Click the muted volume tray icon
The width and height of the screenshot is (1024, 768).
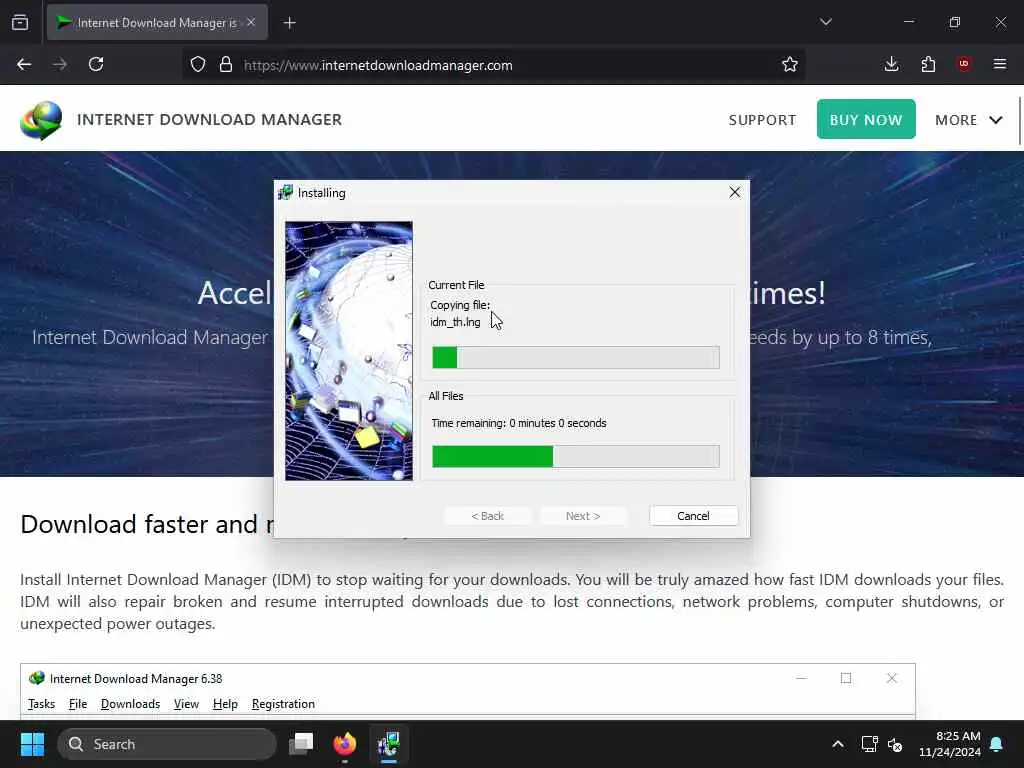pos(895,744)
